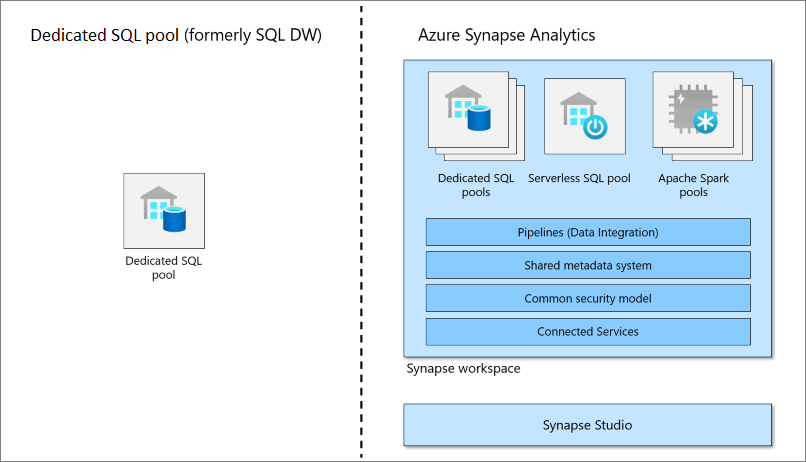Click the Synapse workspace caption
Image resolution: width=806 pixels, height=462 pixels.
click(x=463, y=369)
